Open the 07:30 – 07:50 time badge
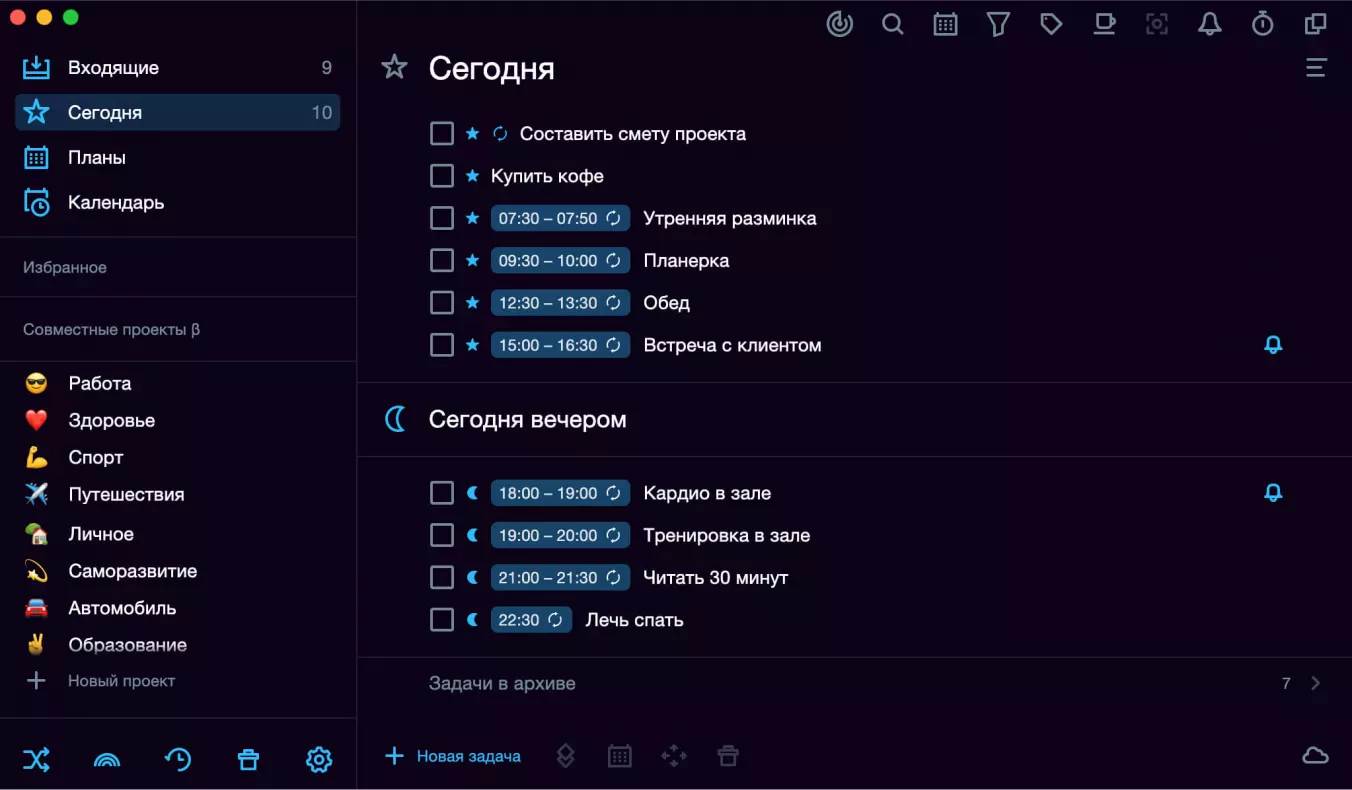The image size is (1352, 790). pos(560,218)
